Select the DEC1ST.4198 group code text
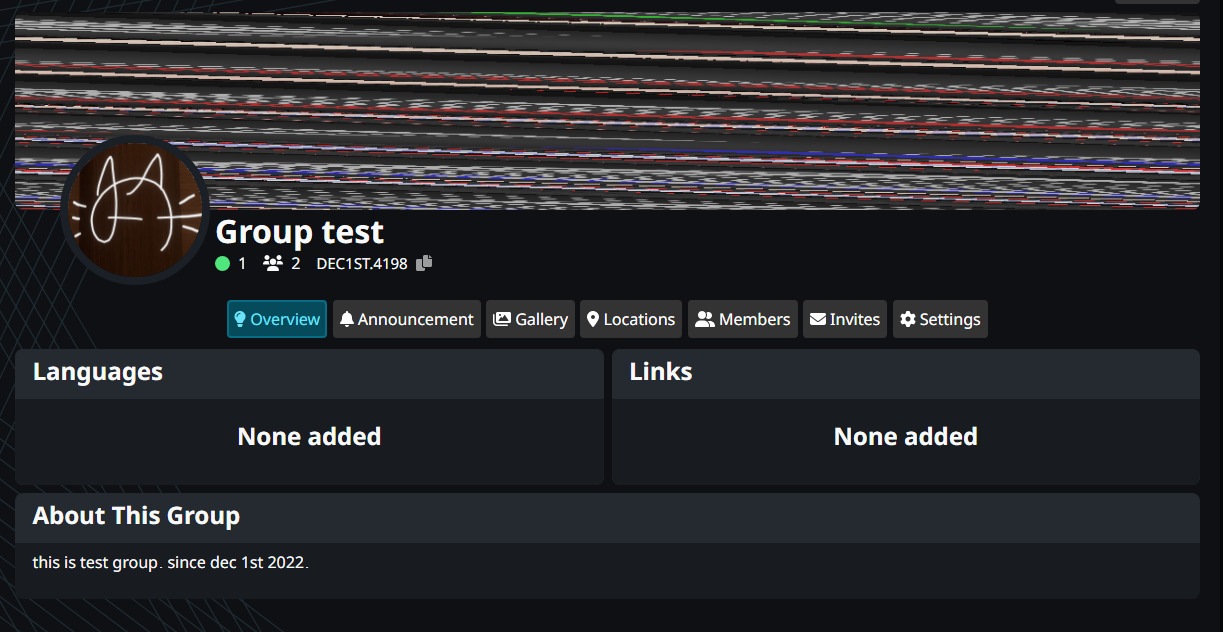The width and height of the screenshot is (1223, 632). 361,264
